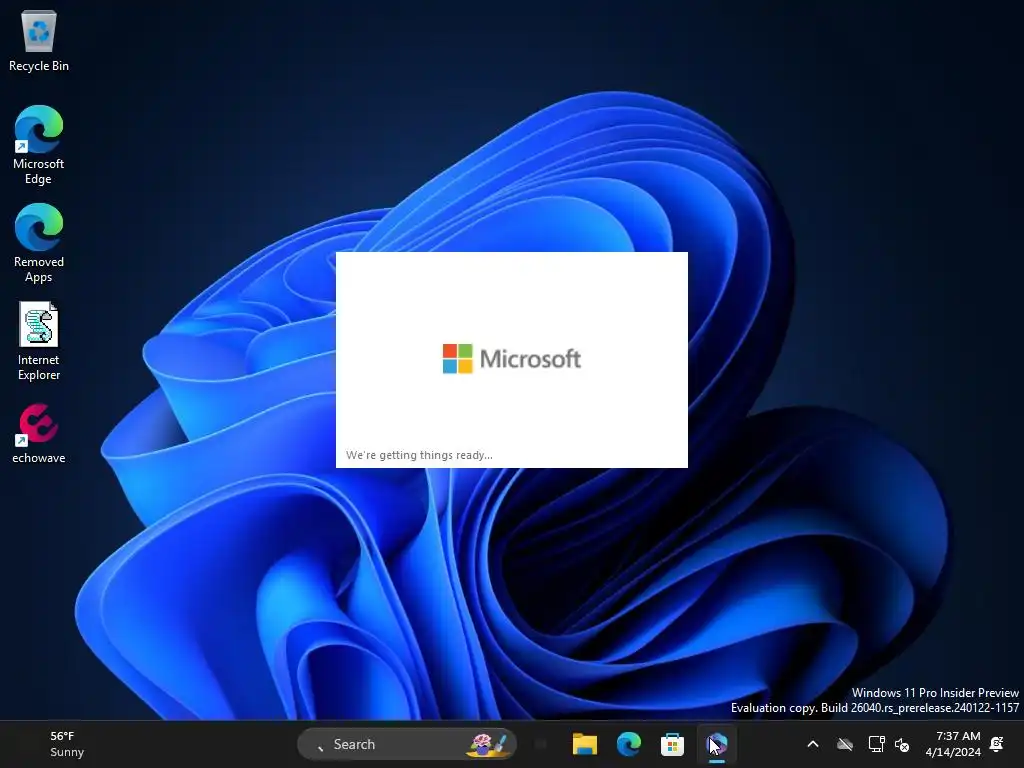The height and width of the screenshot is (768, 1024).
Task: Select the Removed Apps desktop icon
Action: (x=39, y=243)
